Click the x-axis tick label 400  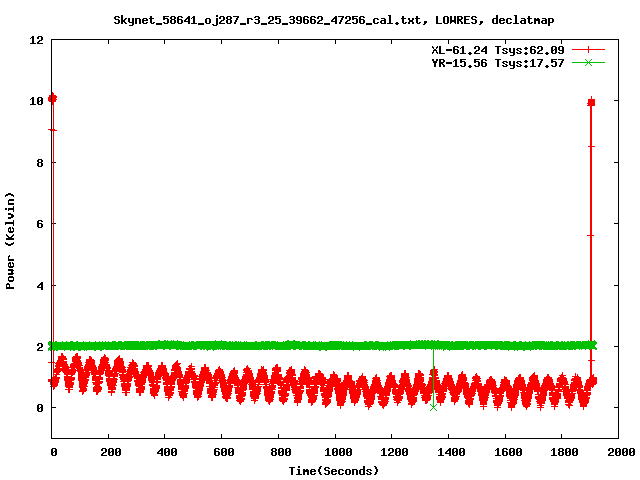click(x=167, y=452)
